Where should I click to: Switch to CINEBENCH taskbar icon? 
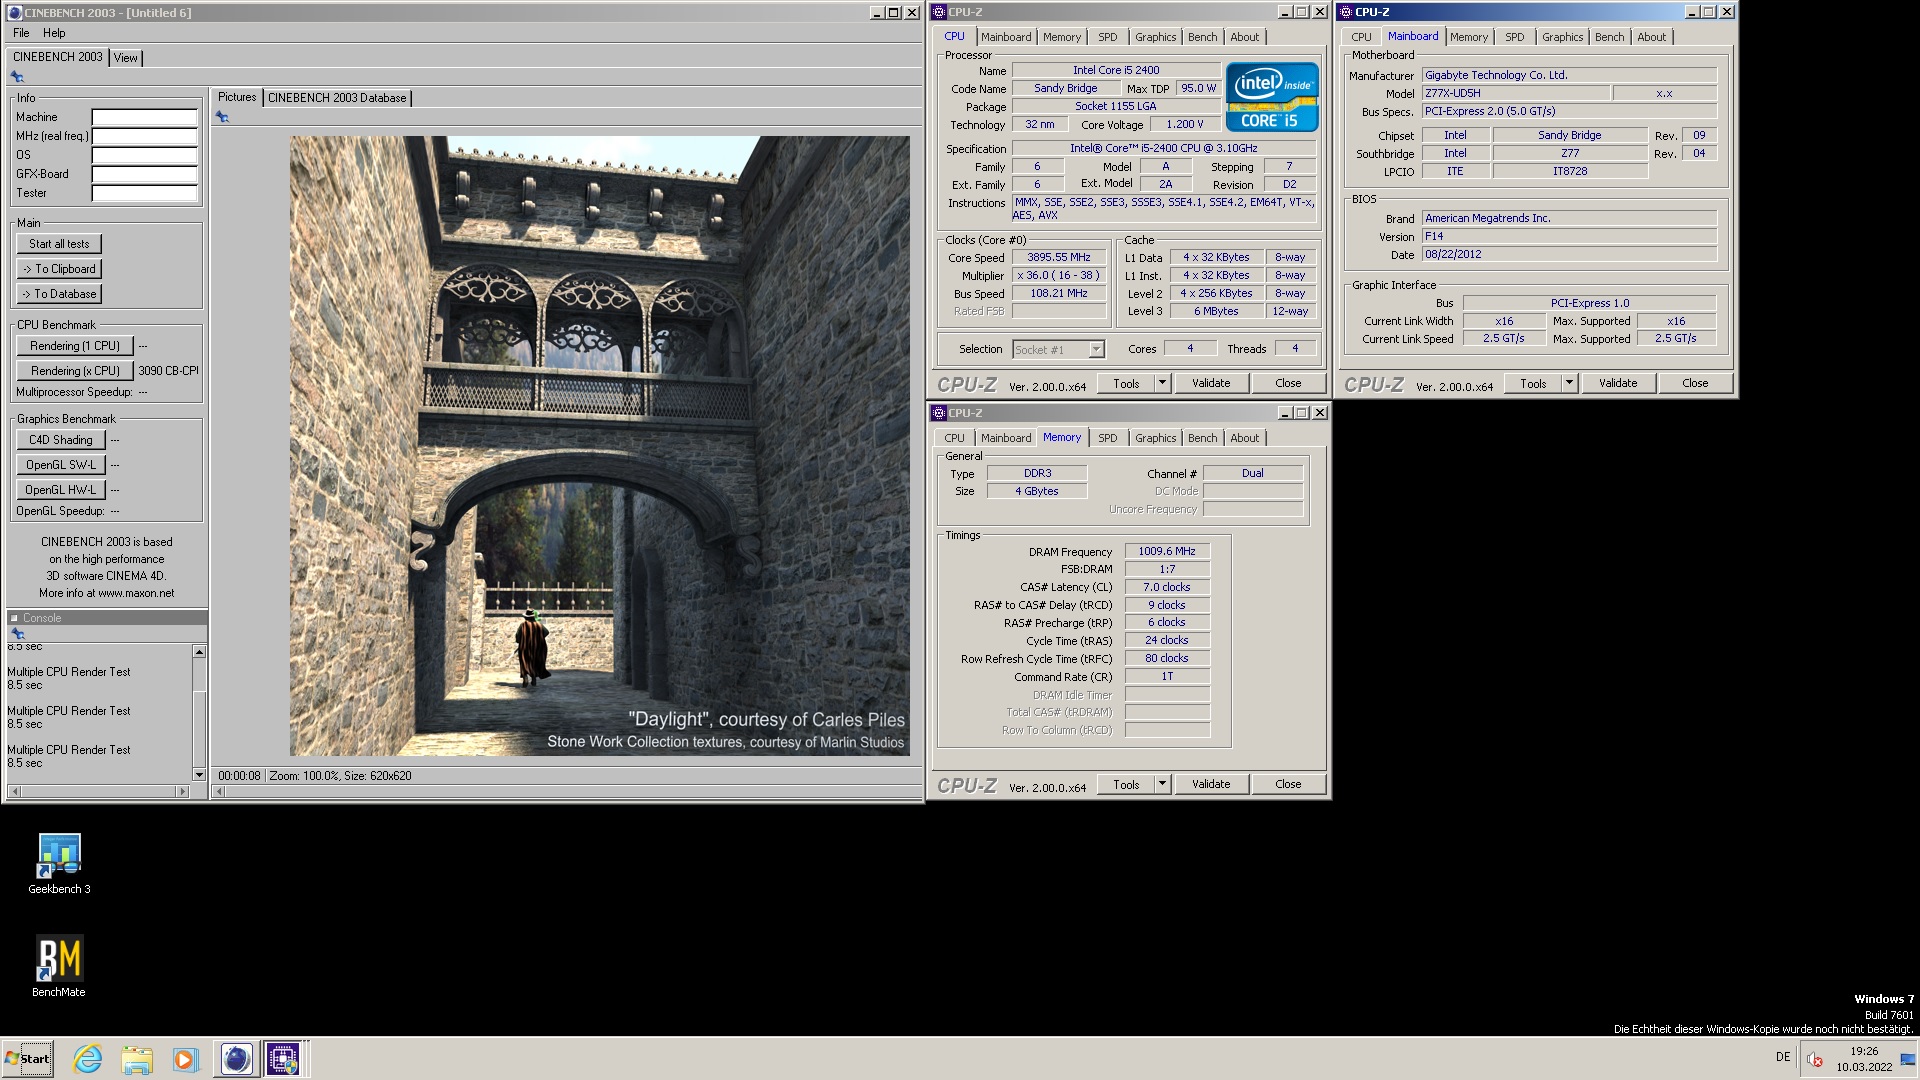coord(236,1059)
